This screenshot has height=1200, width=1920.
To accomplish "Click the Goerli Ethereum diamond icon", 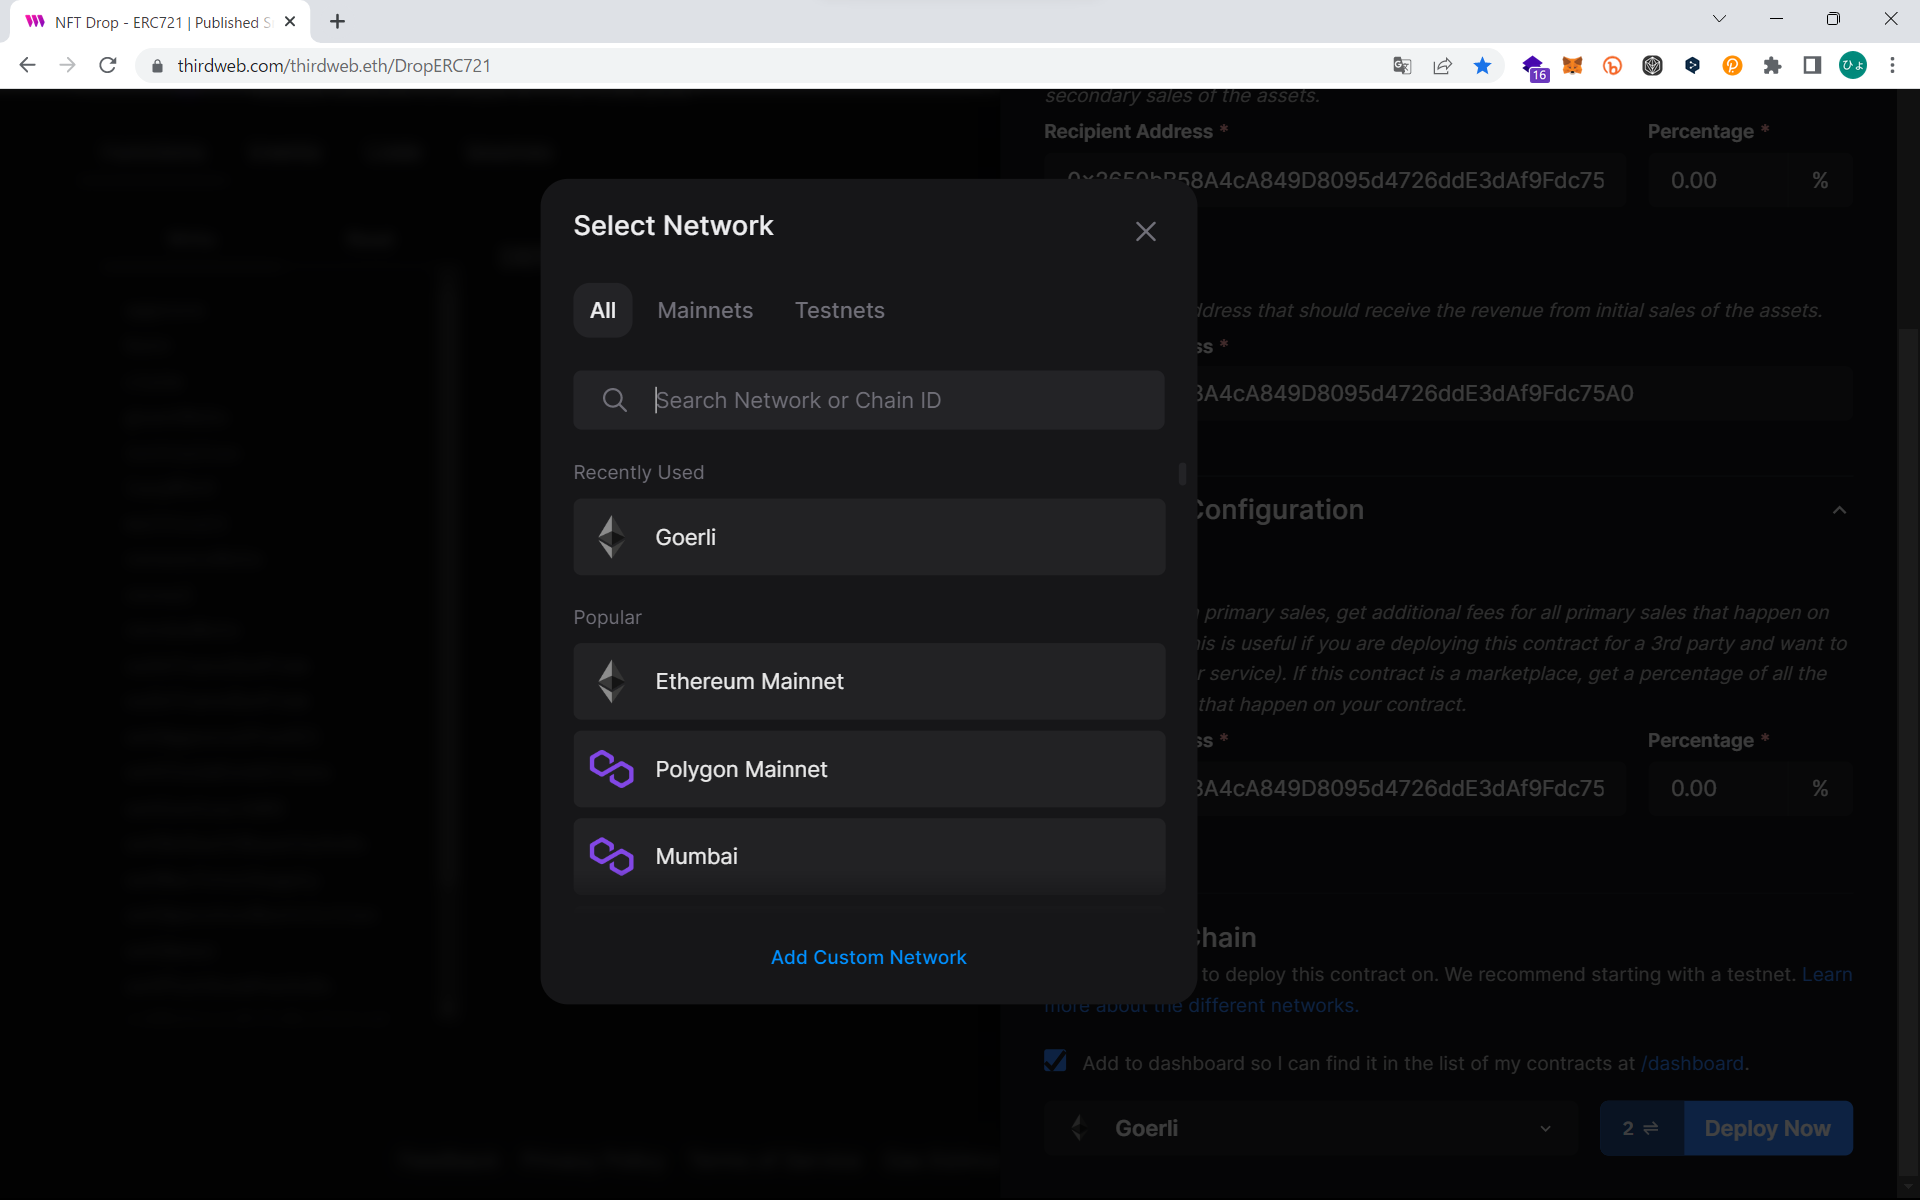I will (x=611, y=537).
